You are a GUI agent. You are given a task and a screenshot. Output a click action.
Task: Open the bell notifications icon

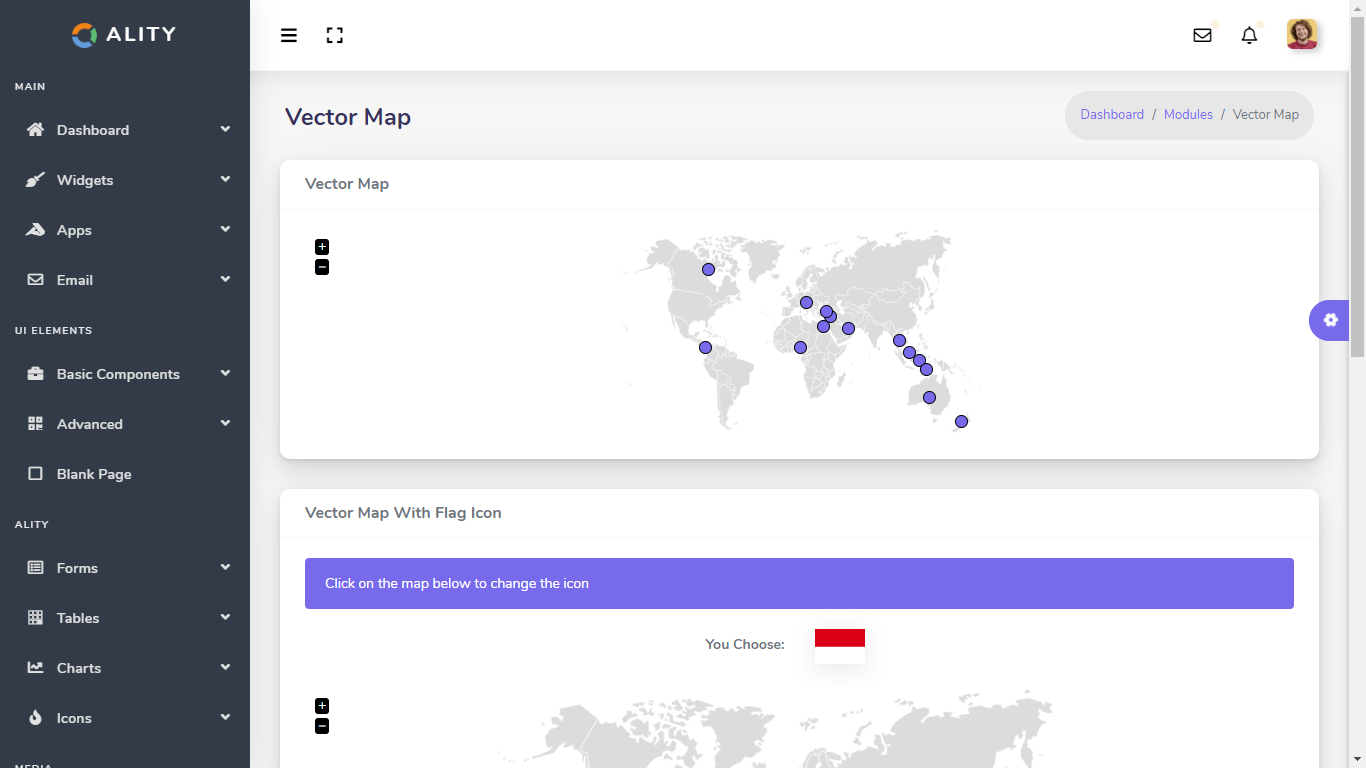pyautogui.click(x=1249, y=36)
